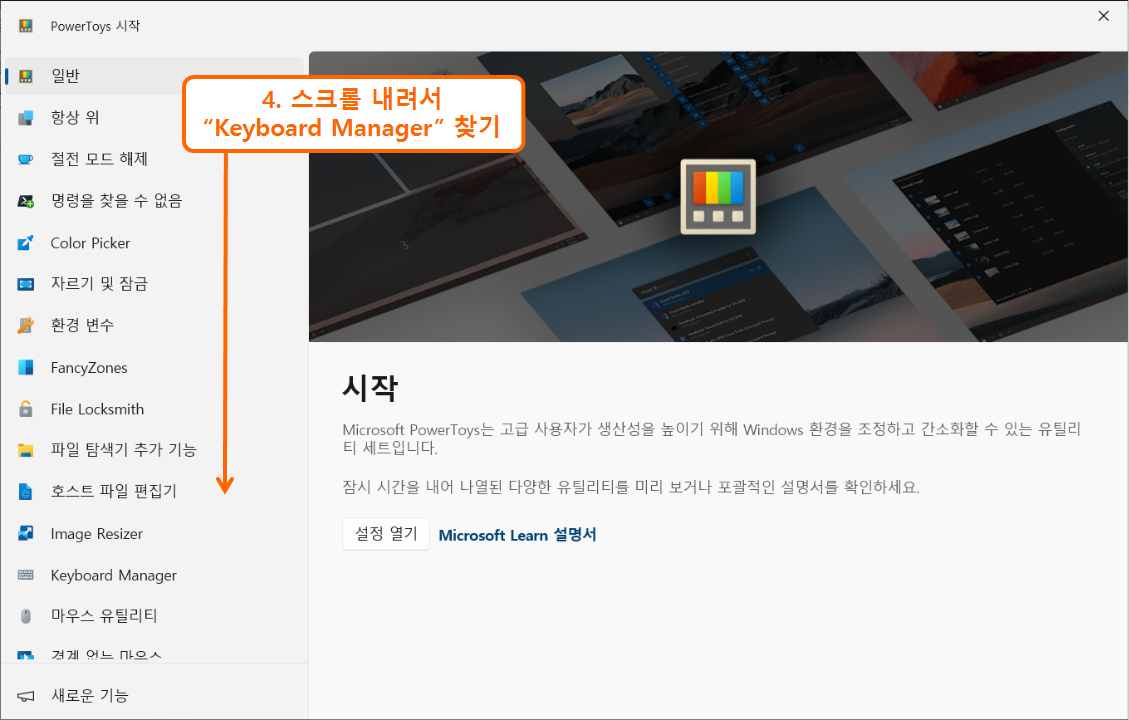
Task: Open the Image Resizer utility
Action: click(95, 533)
